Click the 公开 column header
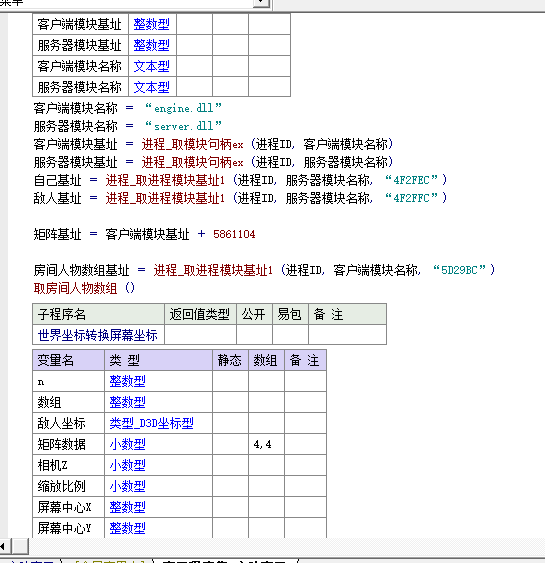This screenshot has height=563, width=545. point(253,315)
